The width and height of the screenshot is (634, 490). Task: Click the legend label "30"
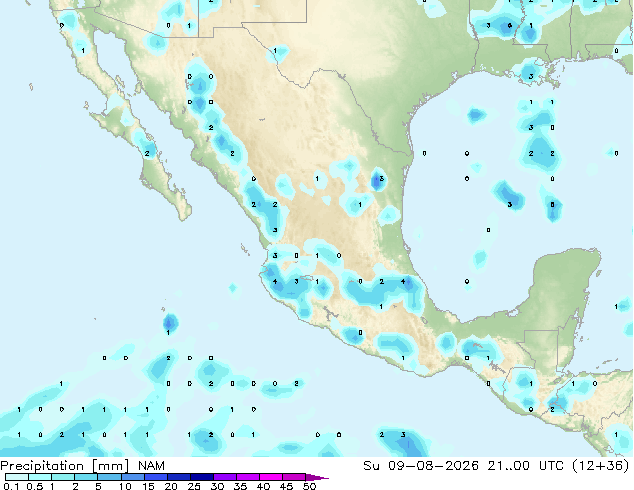217,486
